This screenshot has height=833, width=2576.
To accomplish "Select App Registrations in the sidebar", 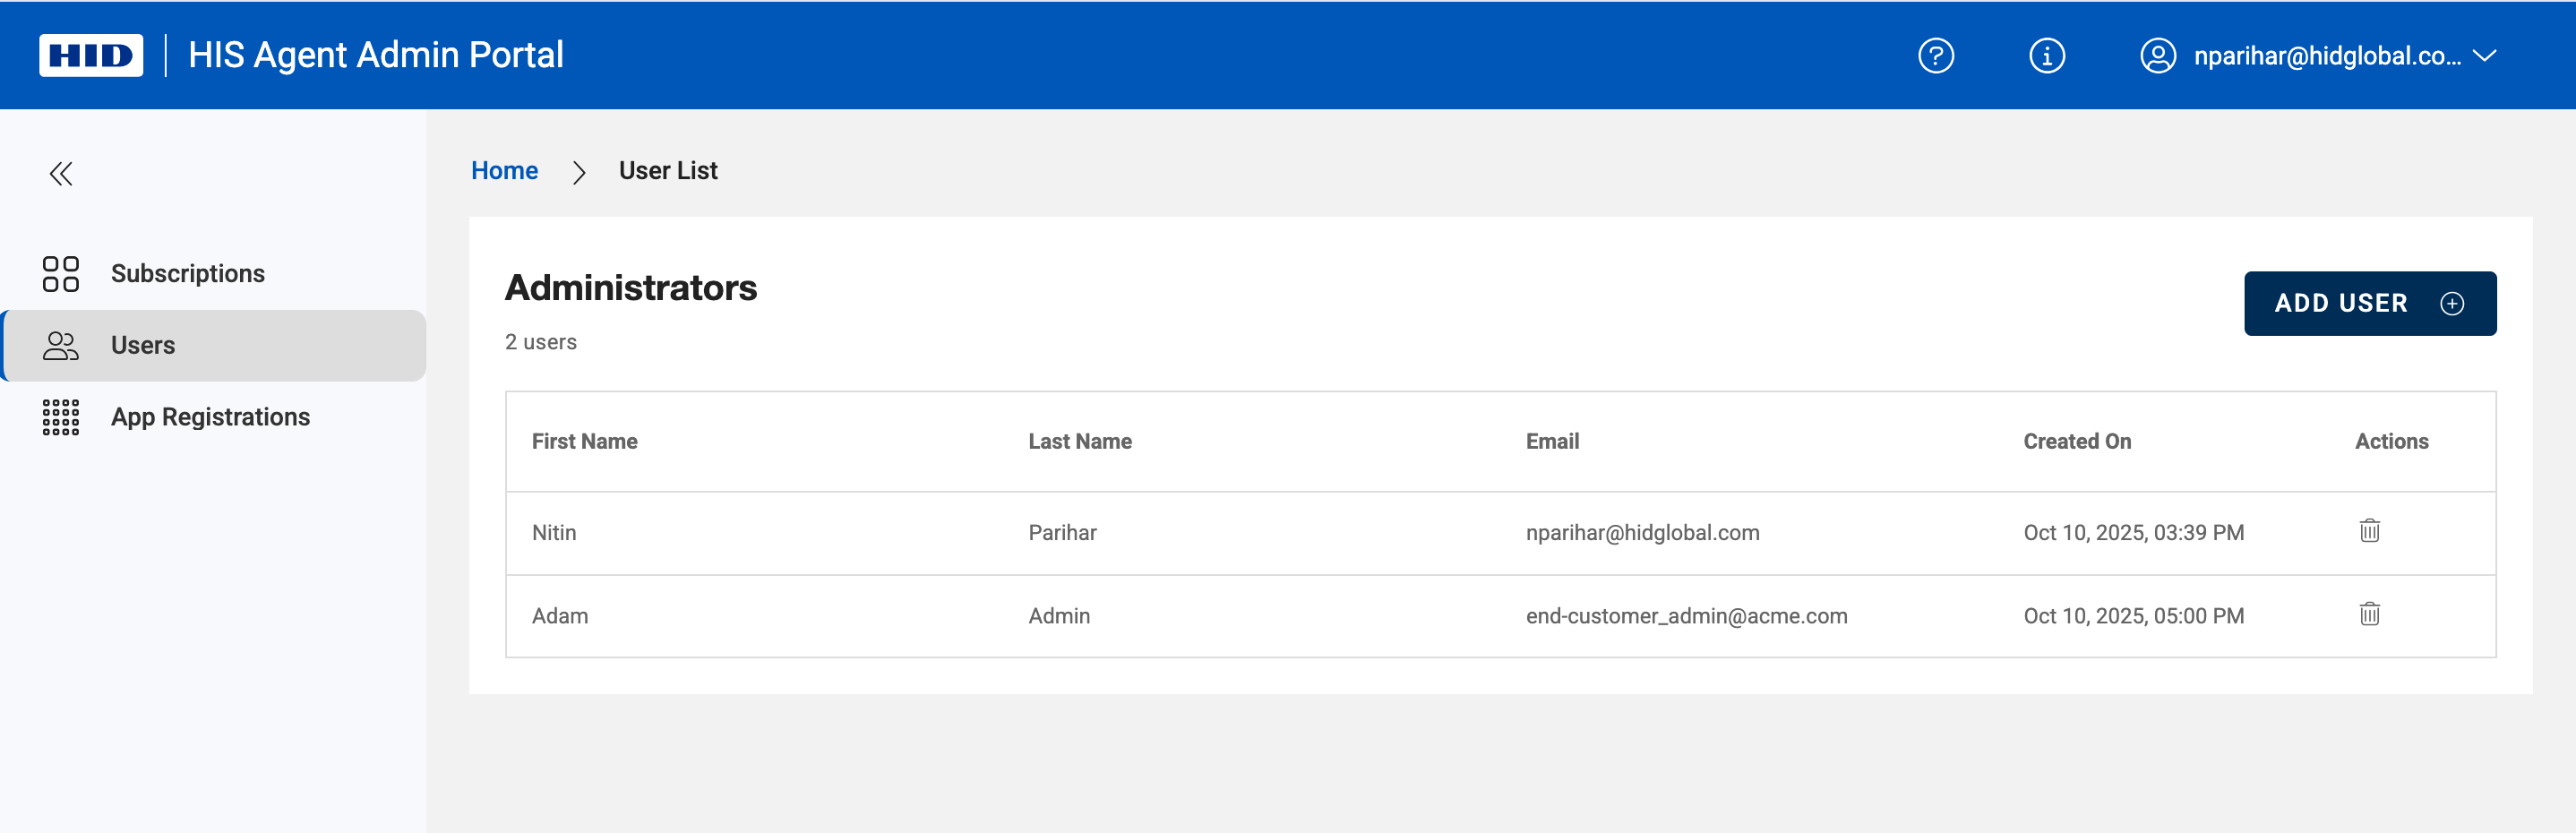I will 210,417.
